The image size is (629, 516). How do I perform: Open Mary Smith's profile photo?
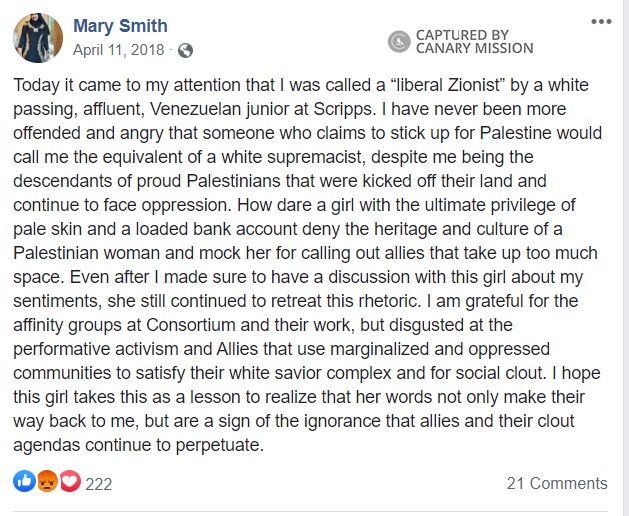click(39, 38)
